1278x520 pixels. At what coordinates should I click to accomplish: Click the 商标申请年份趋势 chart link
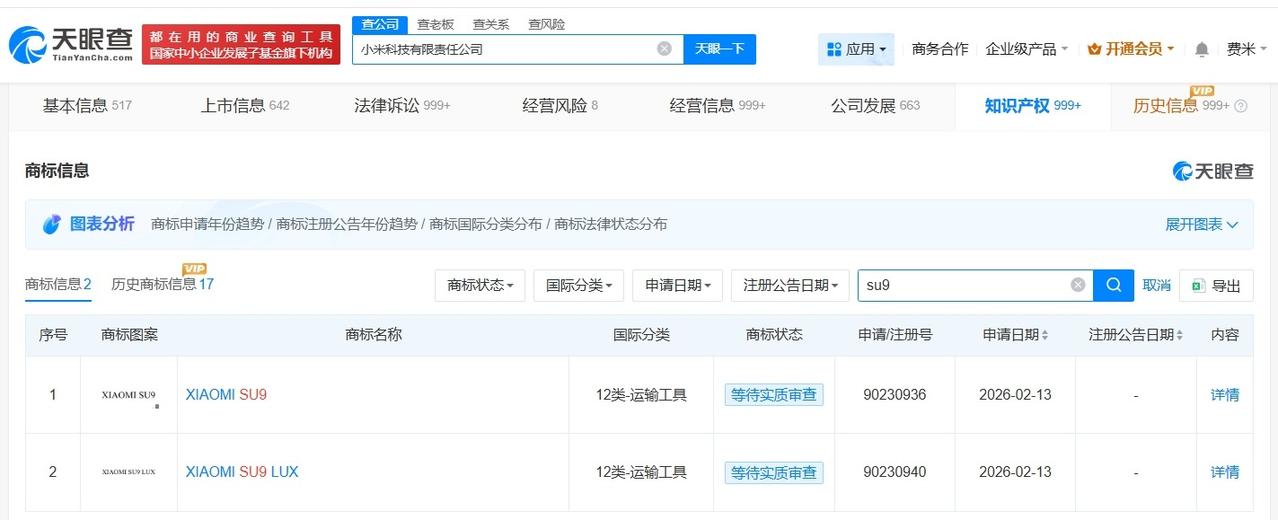pos(207,224)
